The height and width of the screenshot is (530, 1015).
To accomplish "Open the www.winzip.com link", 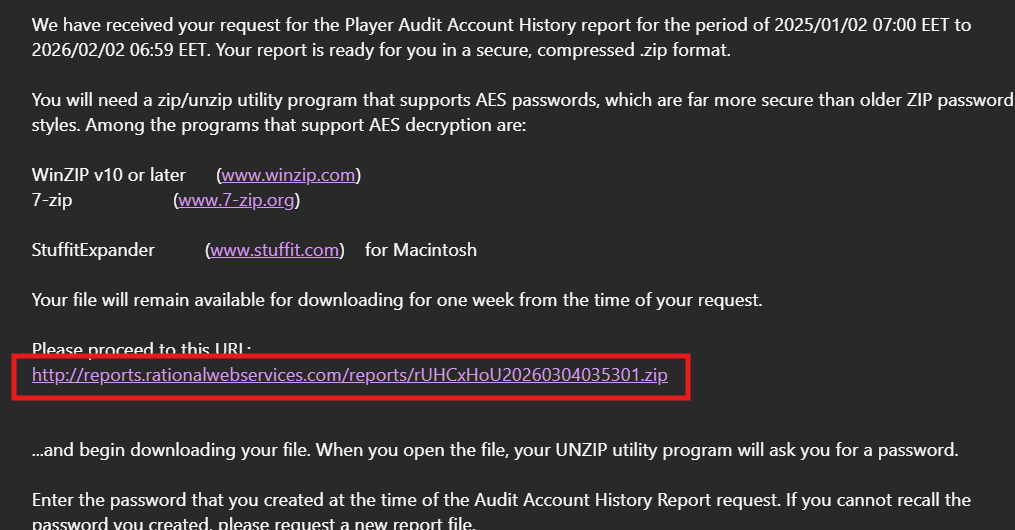I will (x=288, y=175).
